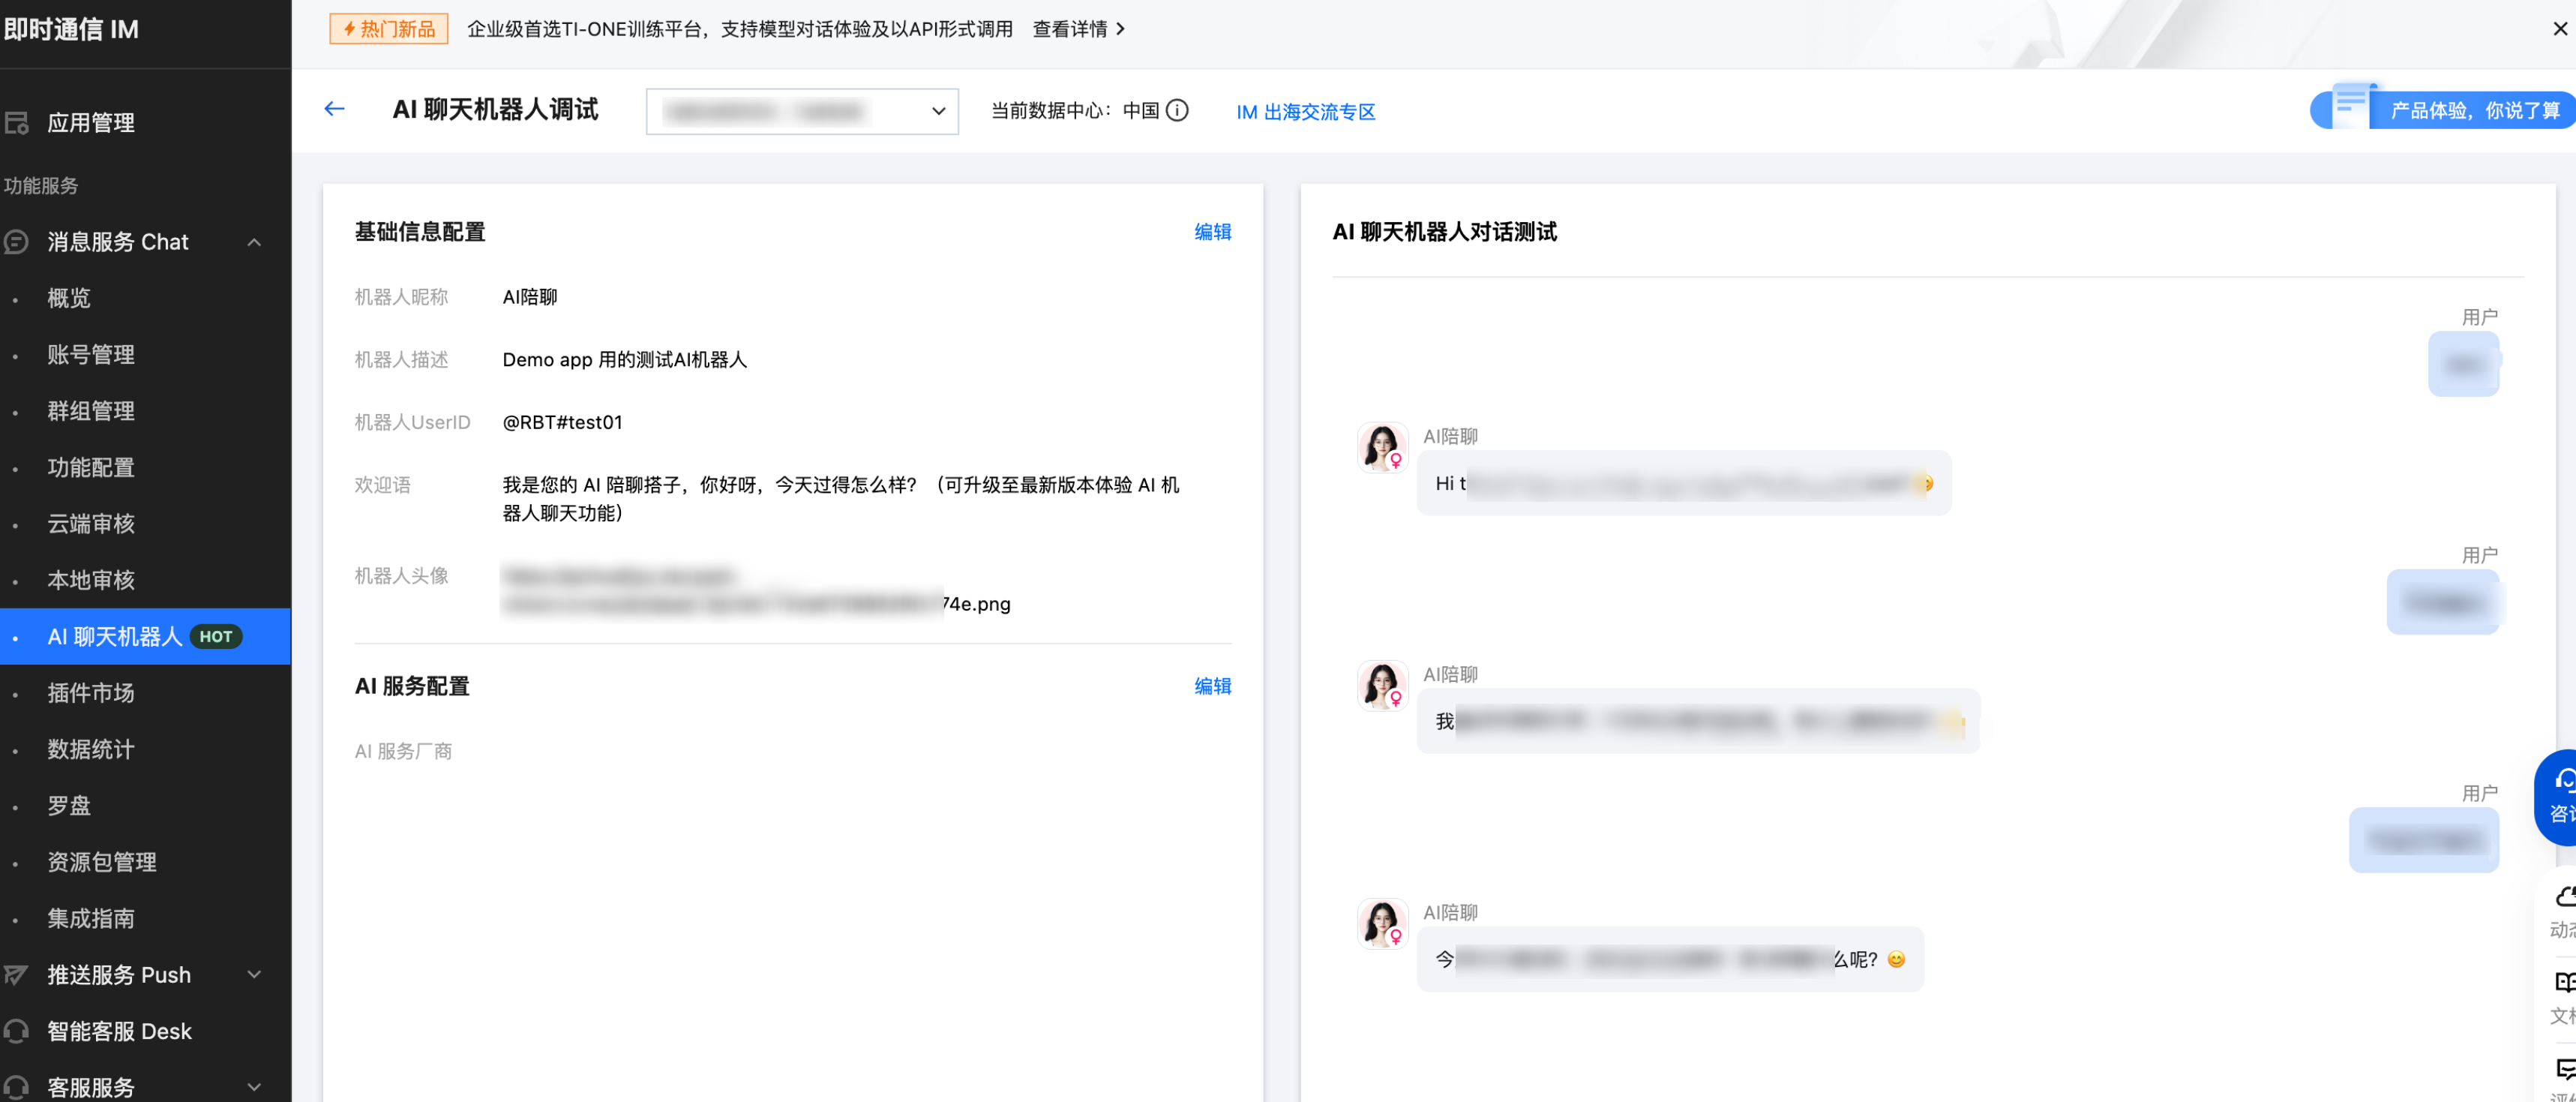Open the application selector dropdown
The image size is (2576, 1102).
(x=802, y=111)
